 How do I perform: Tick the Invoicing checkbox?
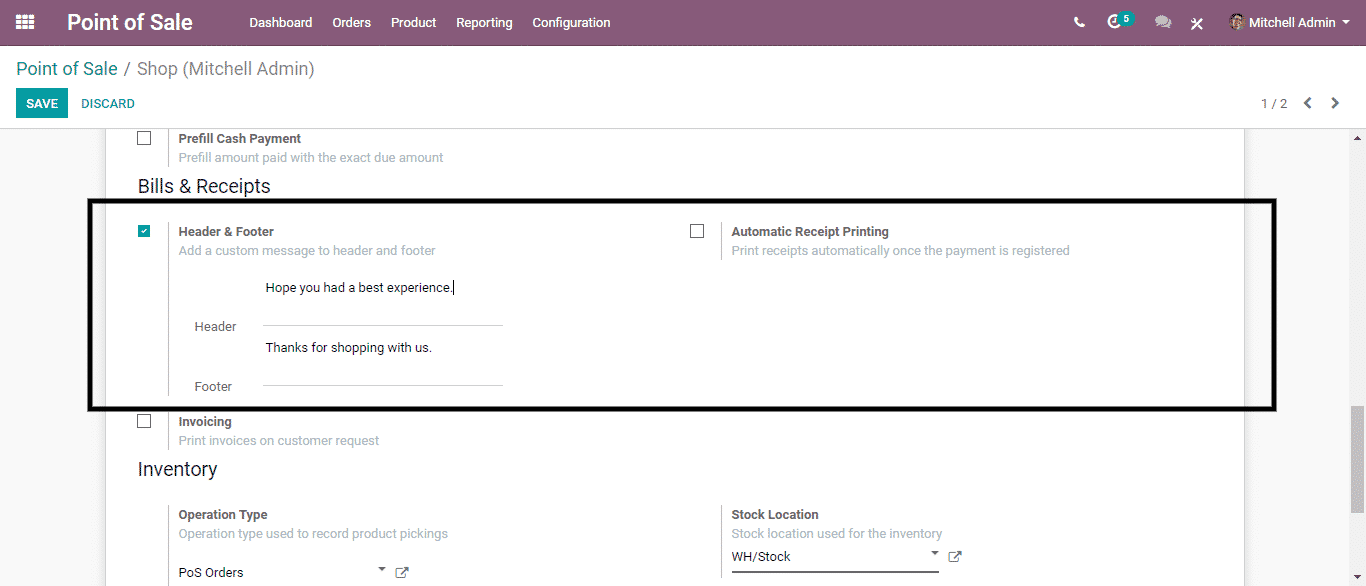pyautogui.click(x=144, y=421)
